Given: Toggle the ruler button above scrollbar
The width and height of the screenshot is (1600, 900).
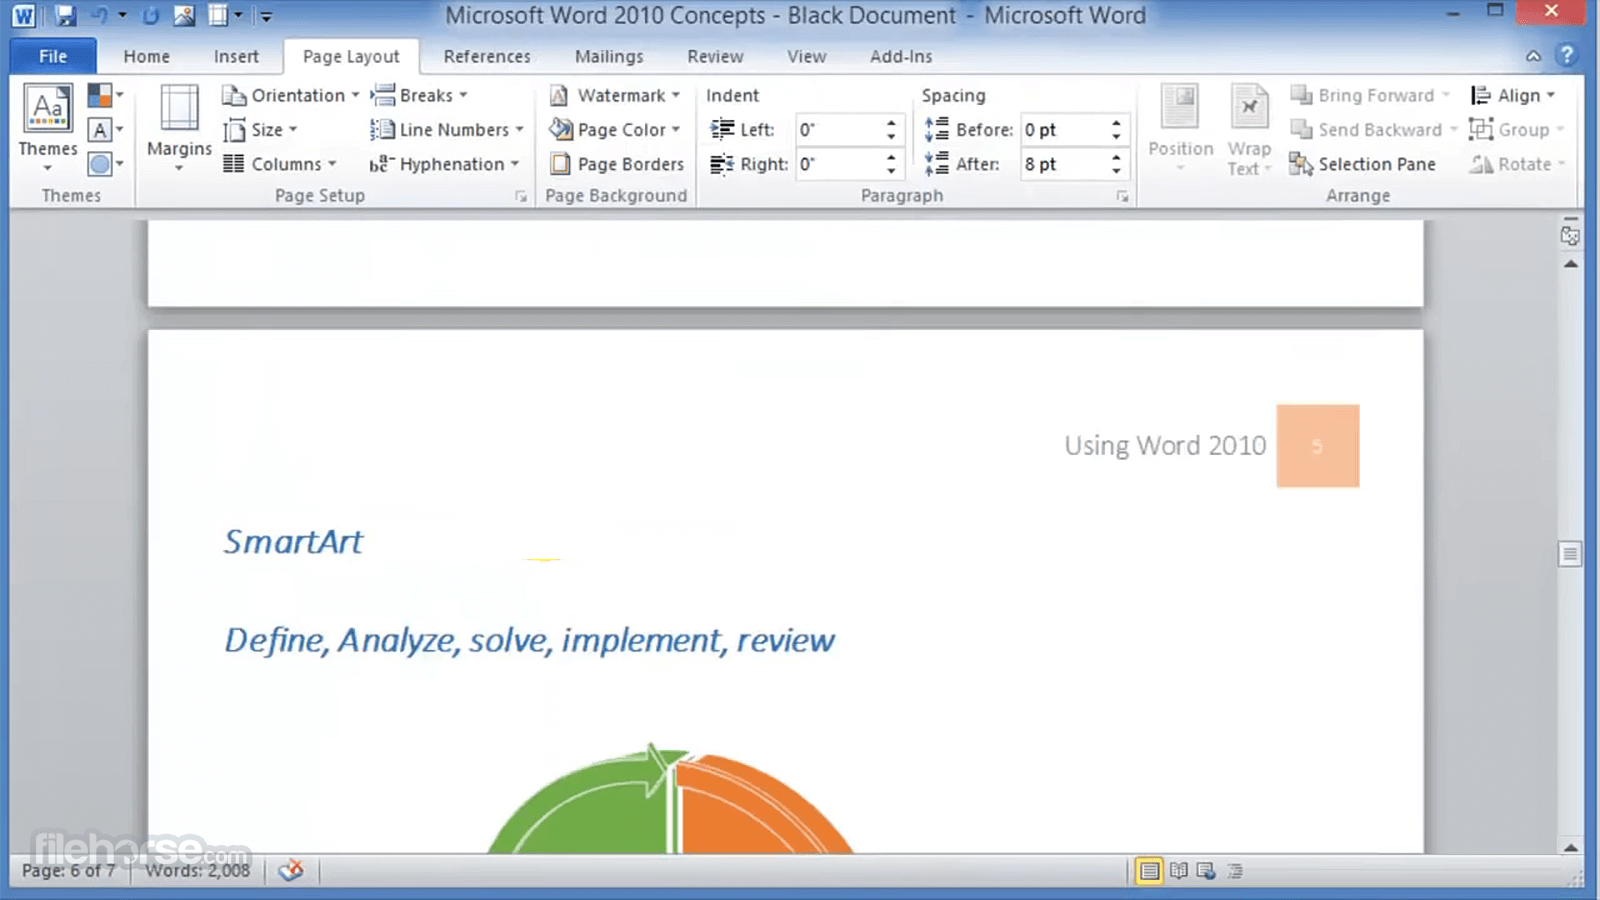Looking at the screenshot, I should tap(1570, 236).
